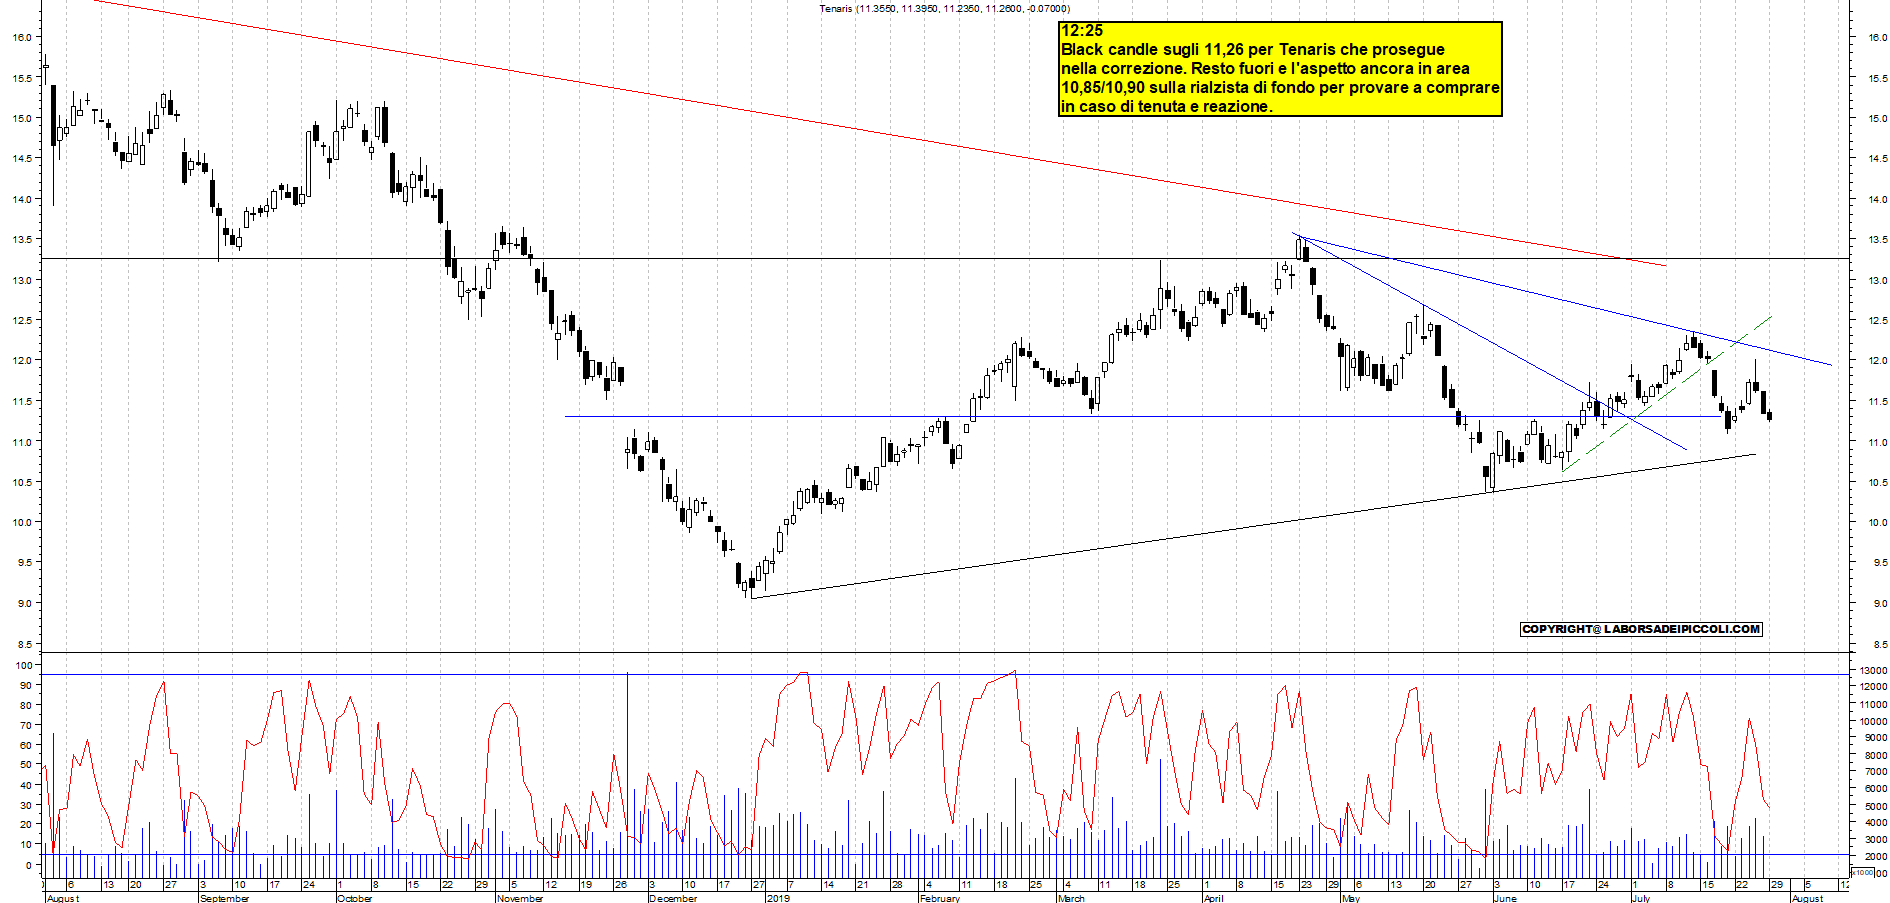The image size is (1890, 903).
Task: Click the "March" month label
Action: (1071, 898)
